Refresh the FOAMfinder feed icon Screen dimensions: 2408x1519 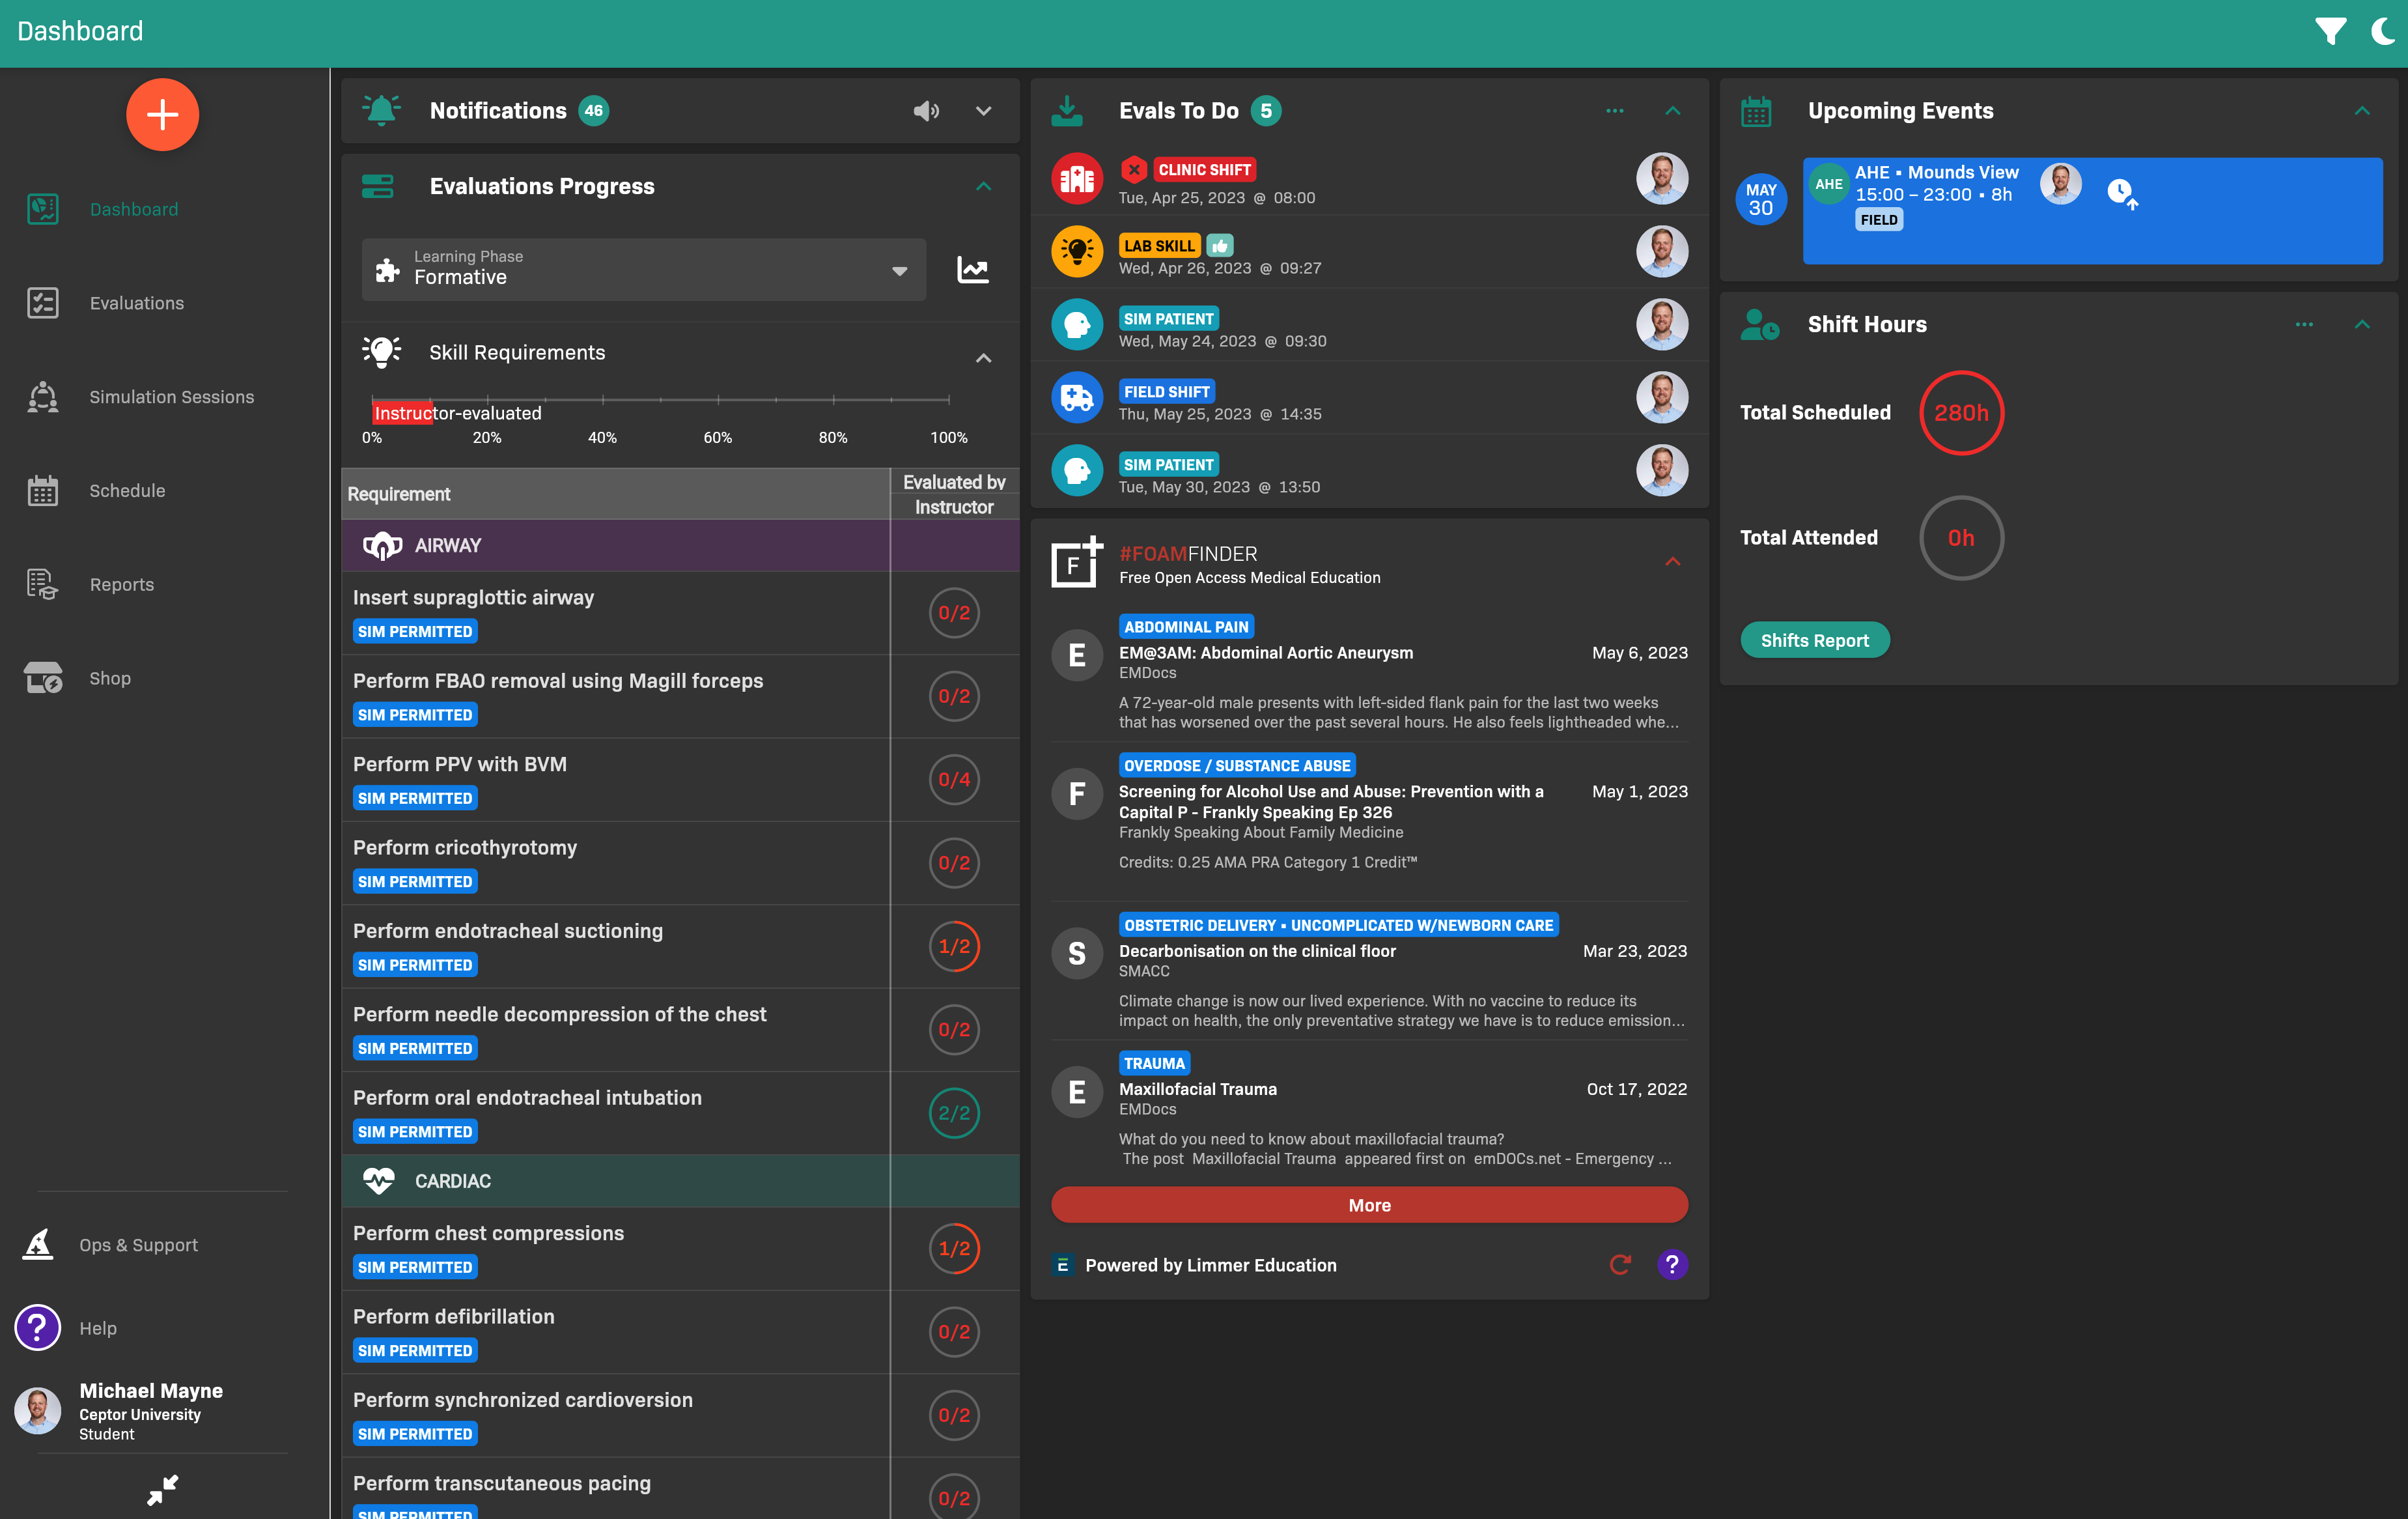tap(1620, 1264)
